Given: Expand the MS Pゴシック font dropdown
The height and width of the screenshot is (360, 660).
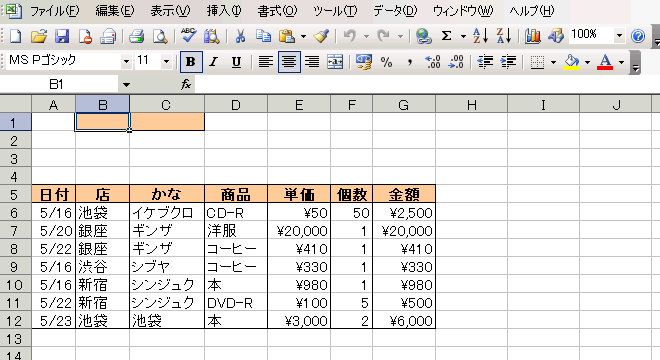Looking at the screenshot, I should pos(126,62).
